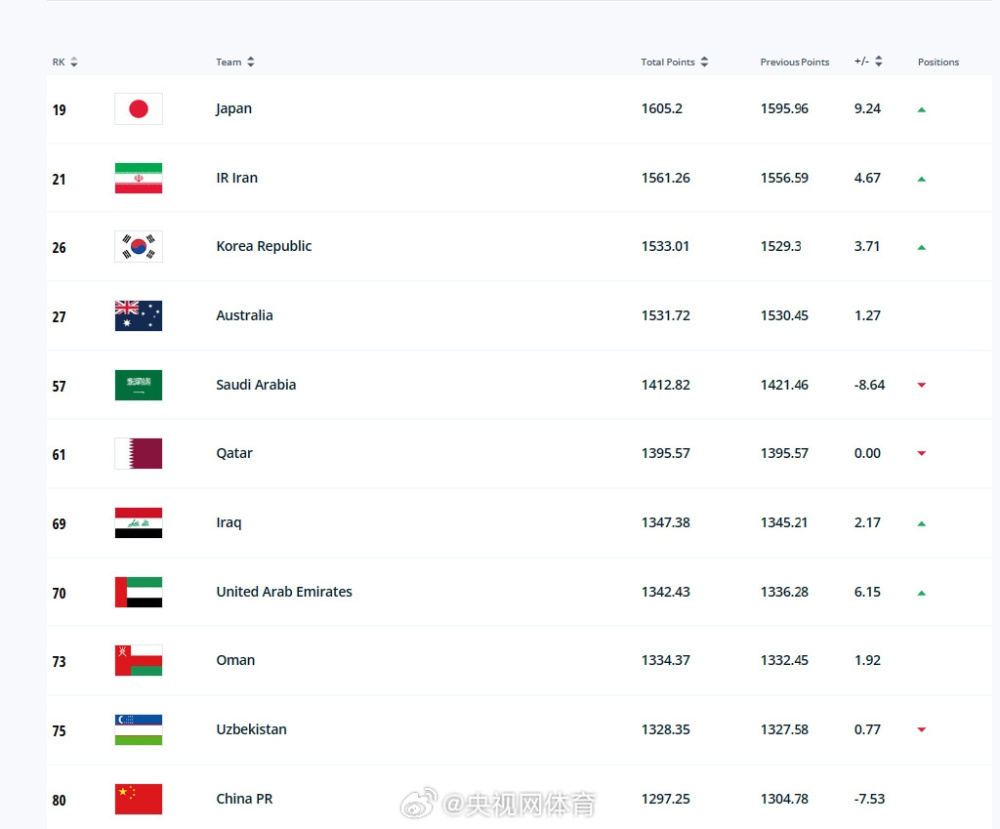The width and height of the screenshot is (1000, 829).
Task: Click the China PR flag icon
Action: (x=138, y=799)
